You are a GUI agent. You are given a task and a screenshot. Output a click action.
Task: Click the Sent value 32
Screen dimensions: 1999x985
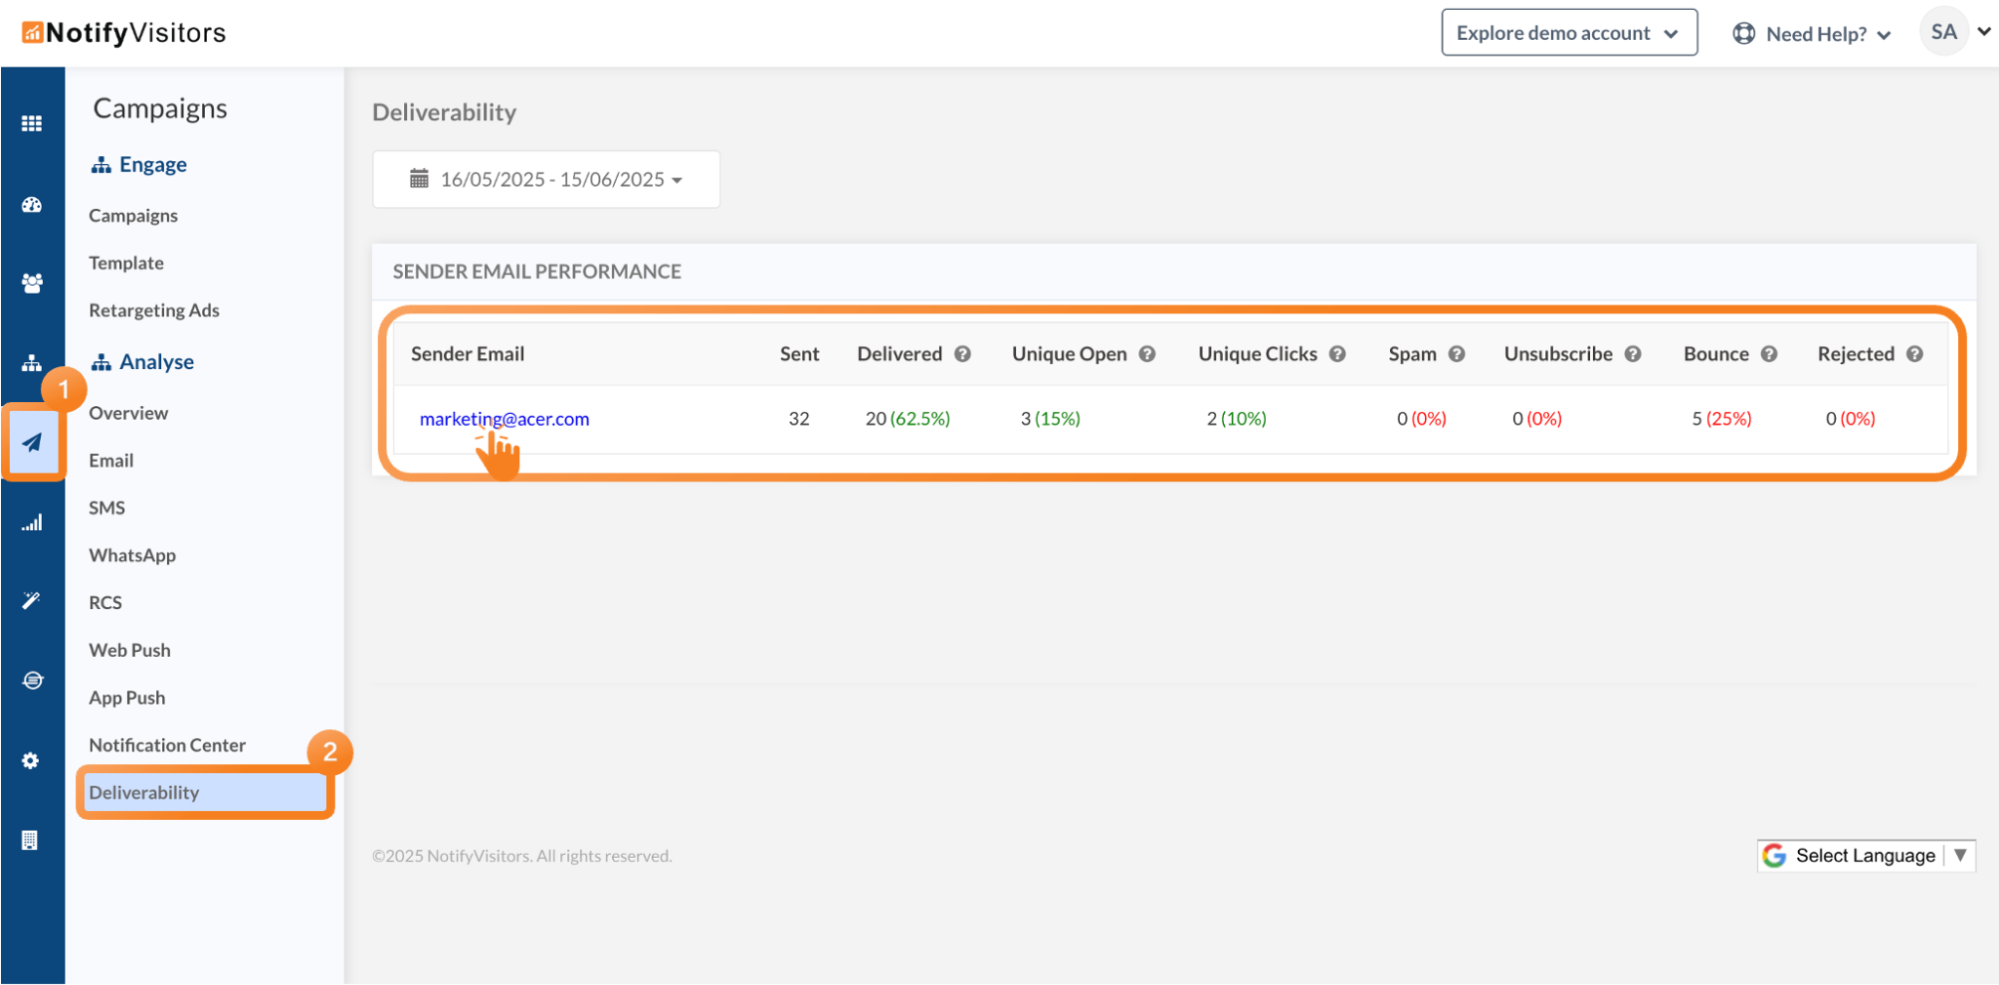click(799, 419)
